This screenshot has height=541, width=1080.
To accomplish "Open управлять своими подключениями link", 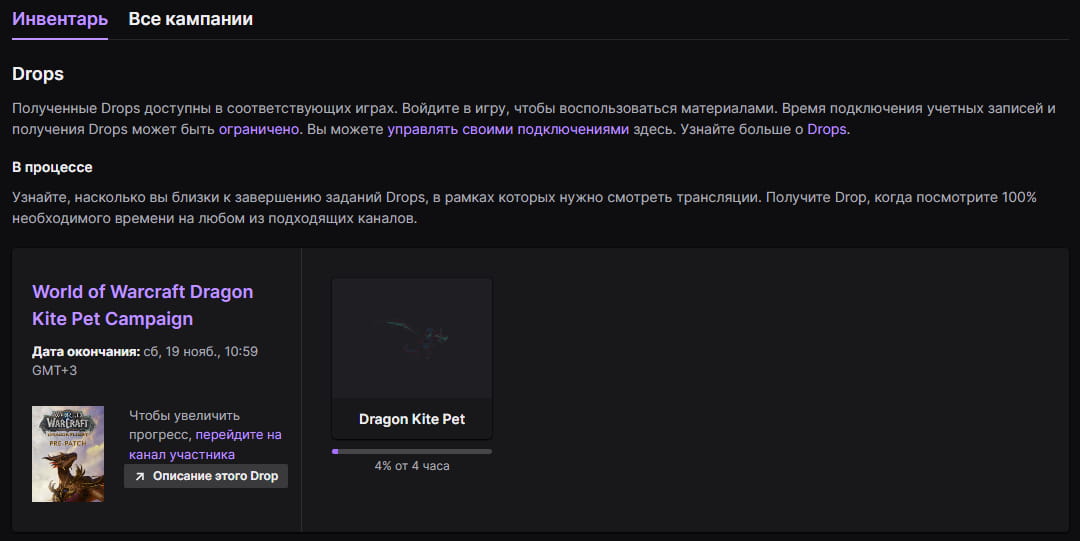I will pyautogui.click(x=508, y=129).
